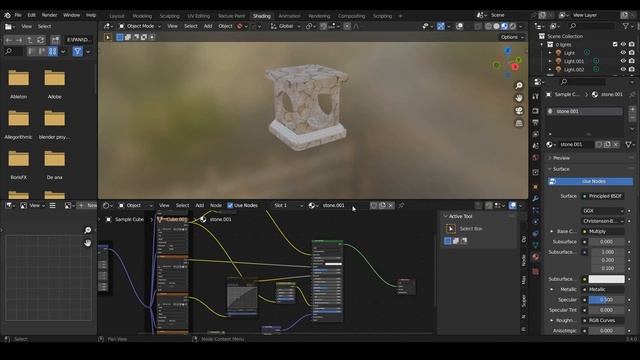Screen dimensions: 640x360
Task: Click the image editor zoom magnifier icon
Action: point(87,231)
